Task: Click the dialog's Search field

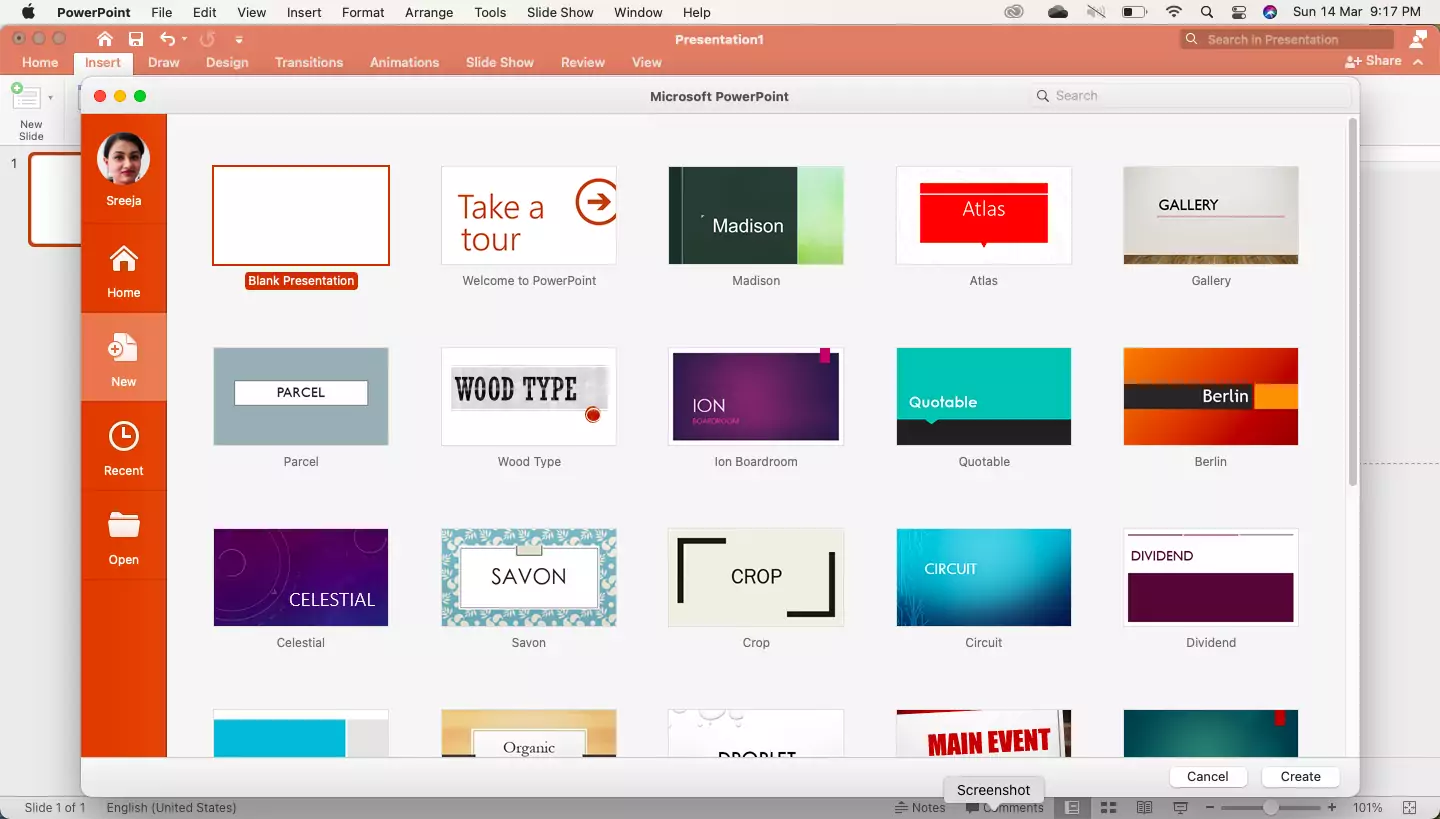Action: pyautogui.click(x=1190, y=96)
